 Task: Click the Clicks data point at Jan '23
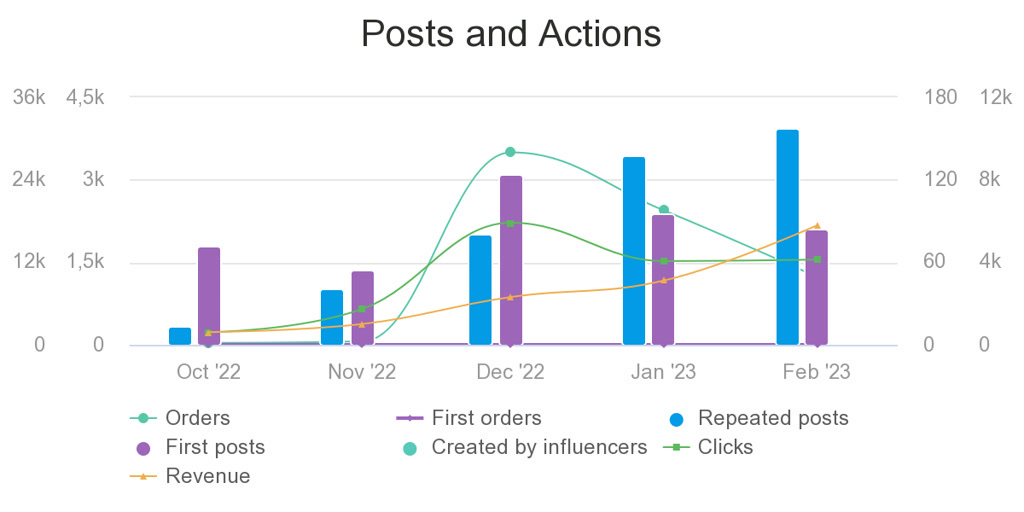click(664, 261)
